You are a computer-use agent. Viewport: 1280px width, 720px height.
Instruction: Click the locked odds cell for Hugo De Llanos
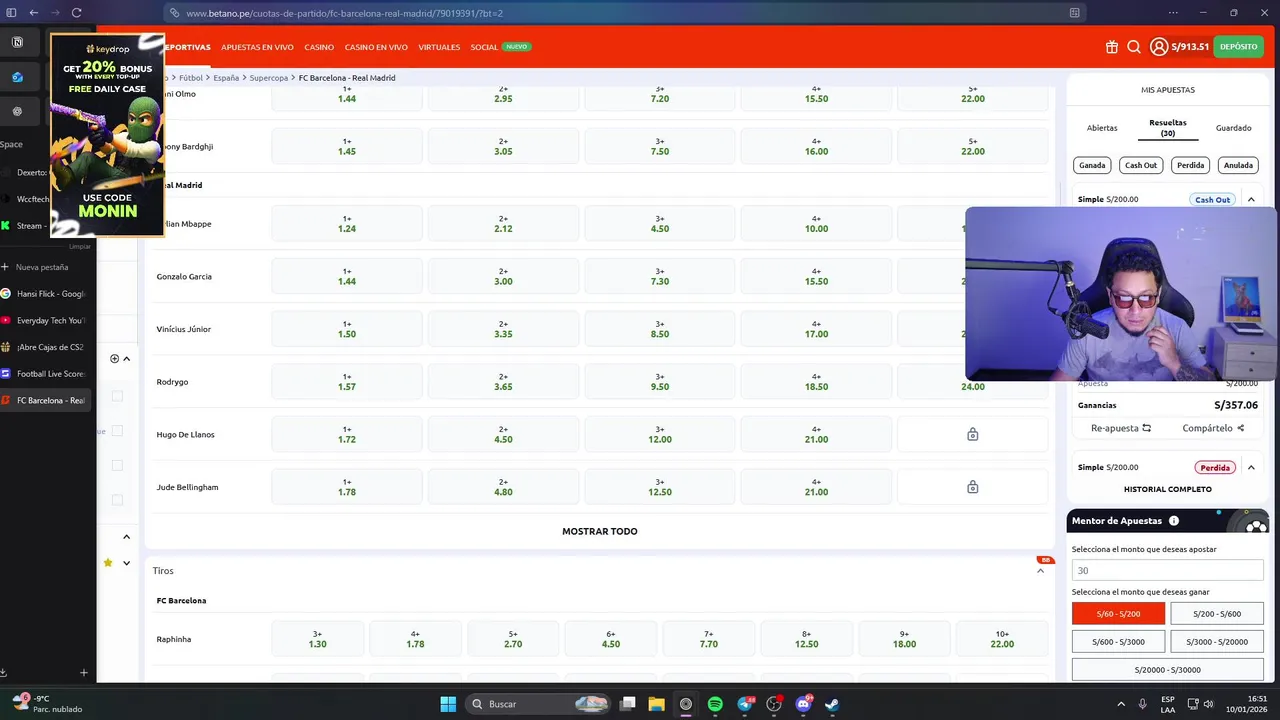click(972, 435)
